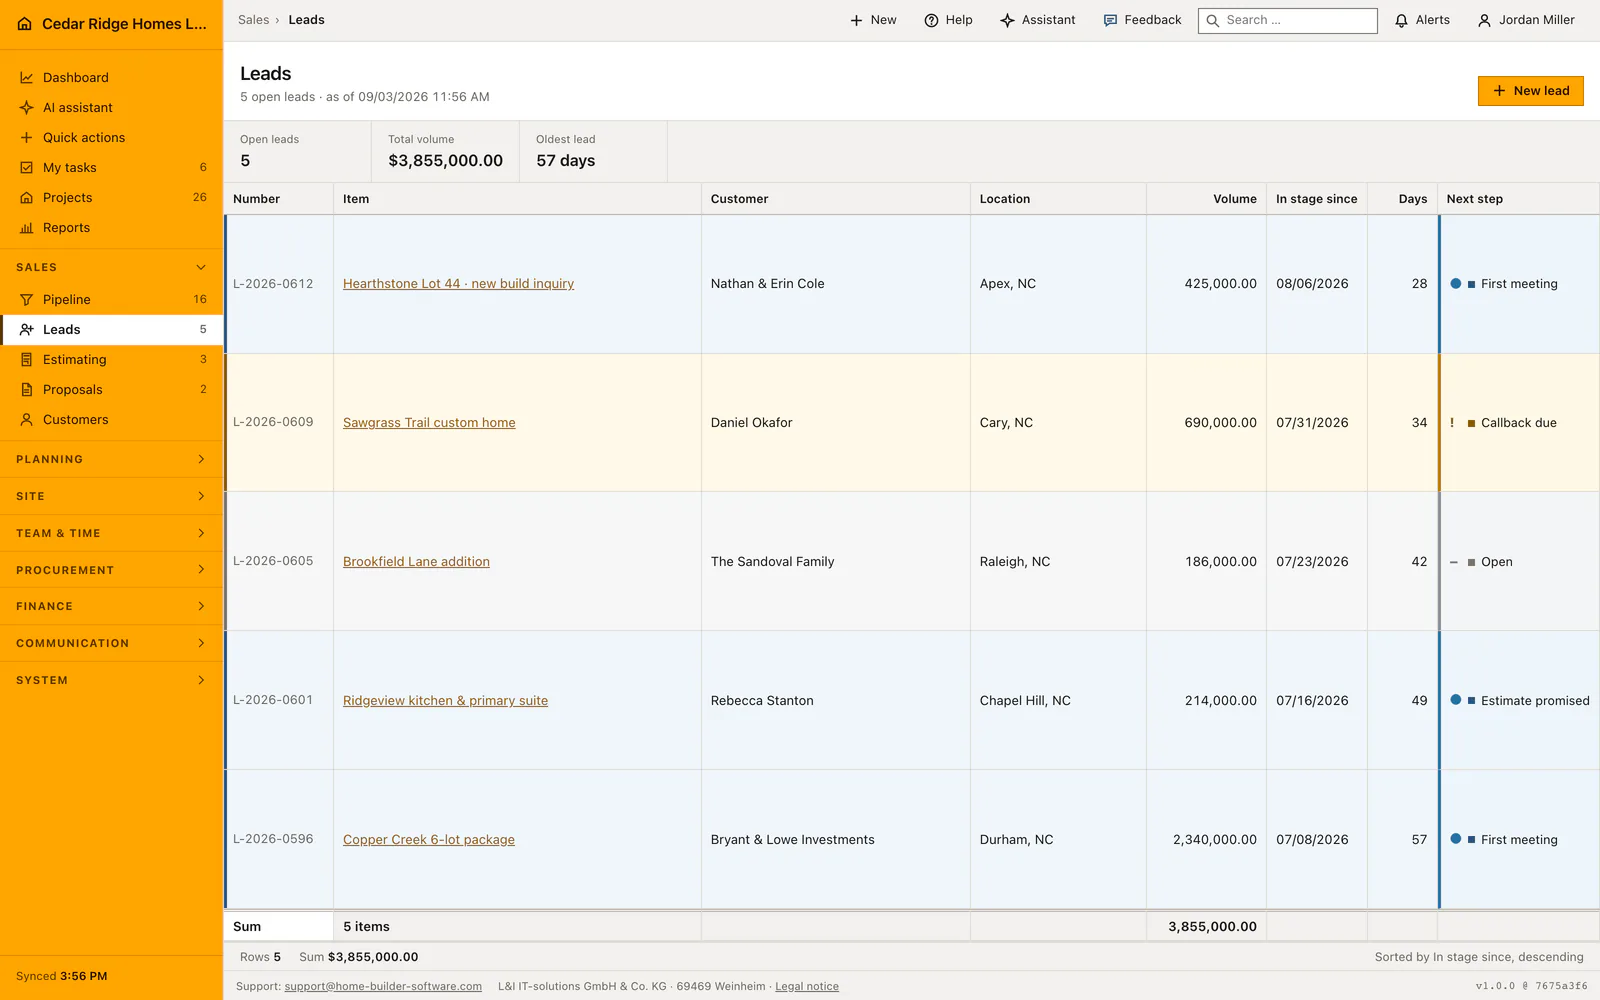Viewport: 1600px width, 1000px height.
Task: Expand the FINANCE section
Action: point(111,606)
